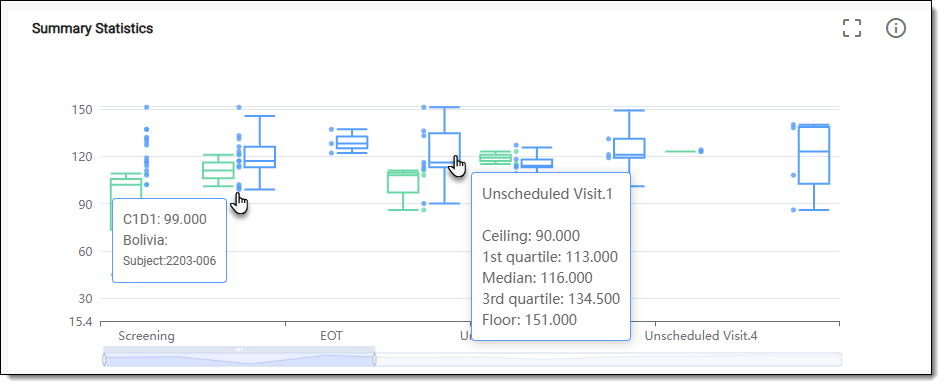Show chart info via the circled i icon
The image size is (944, 387).
tap(896, 28)
